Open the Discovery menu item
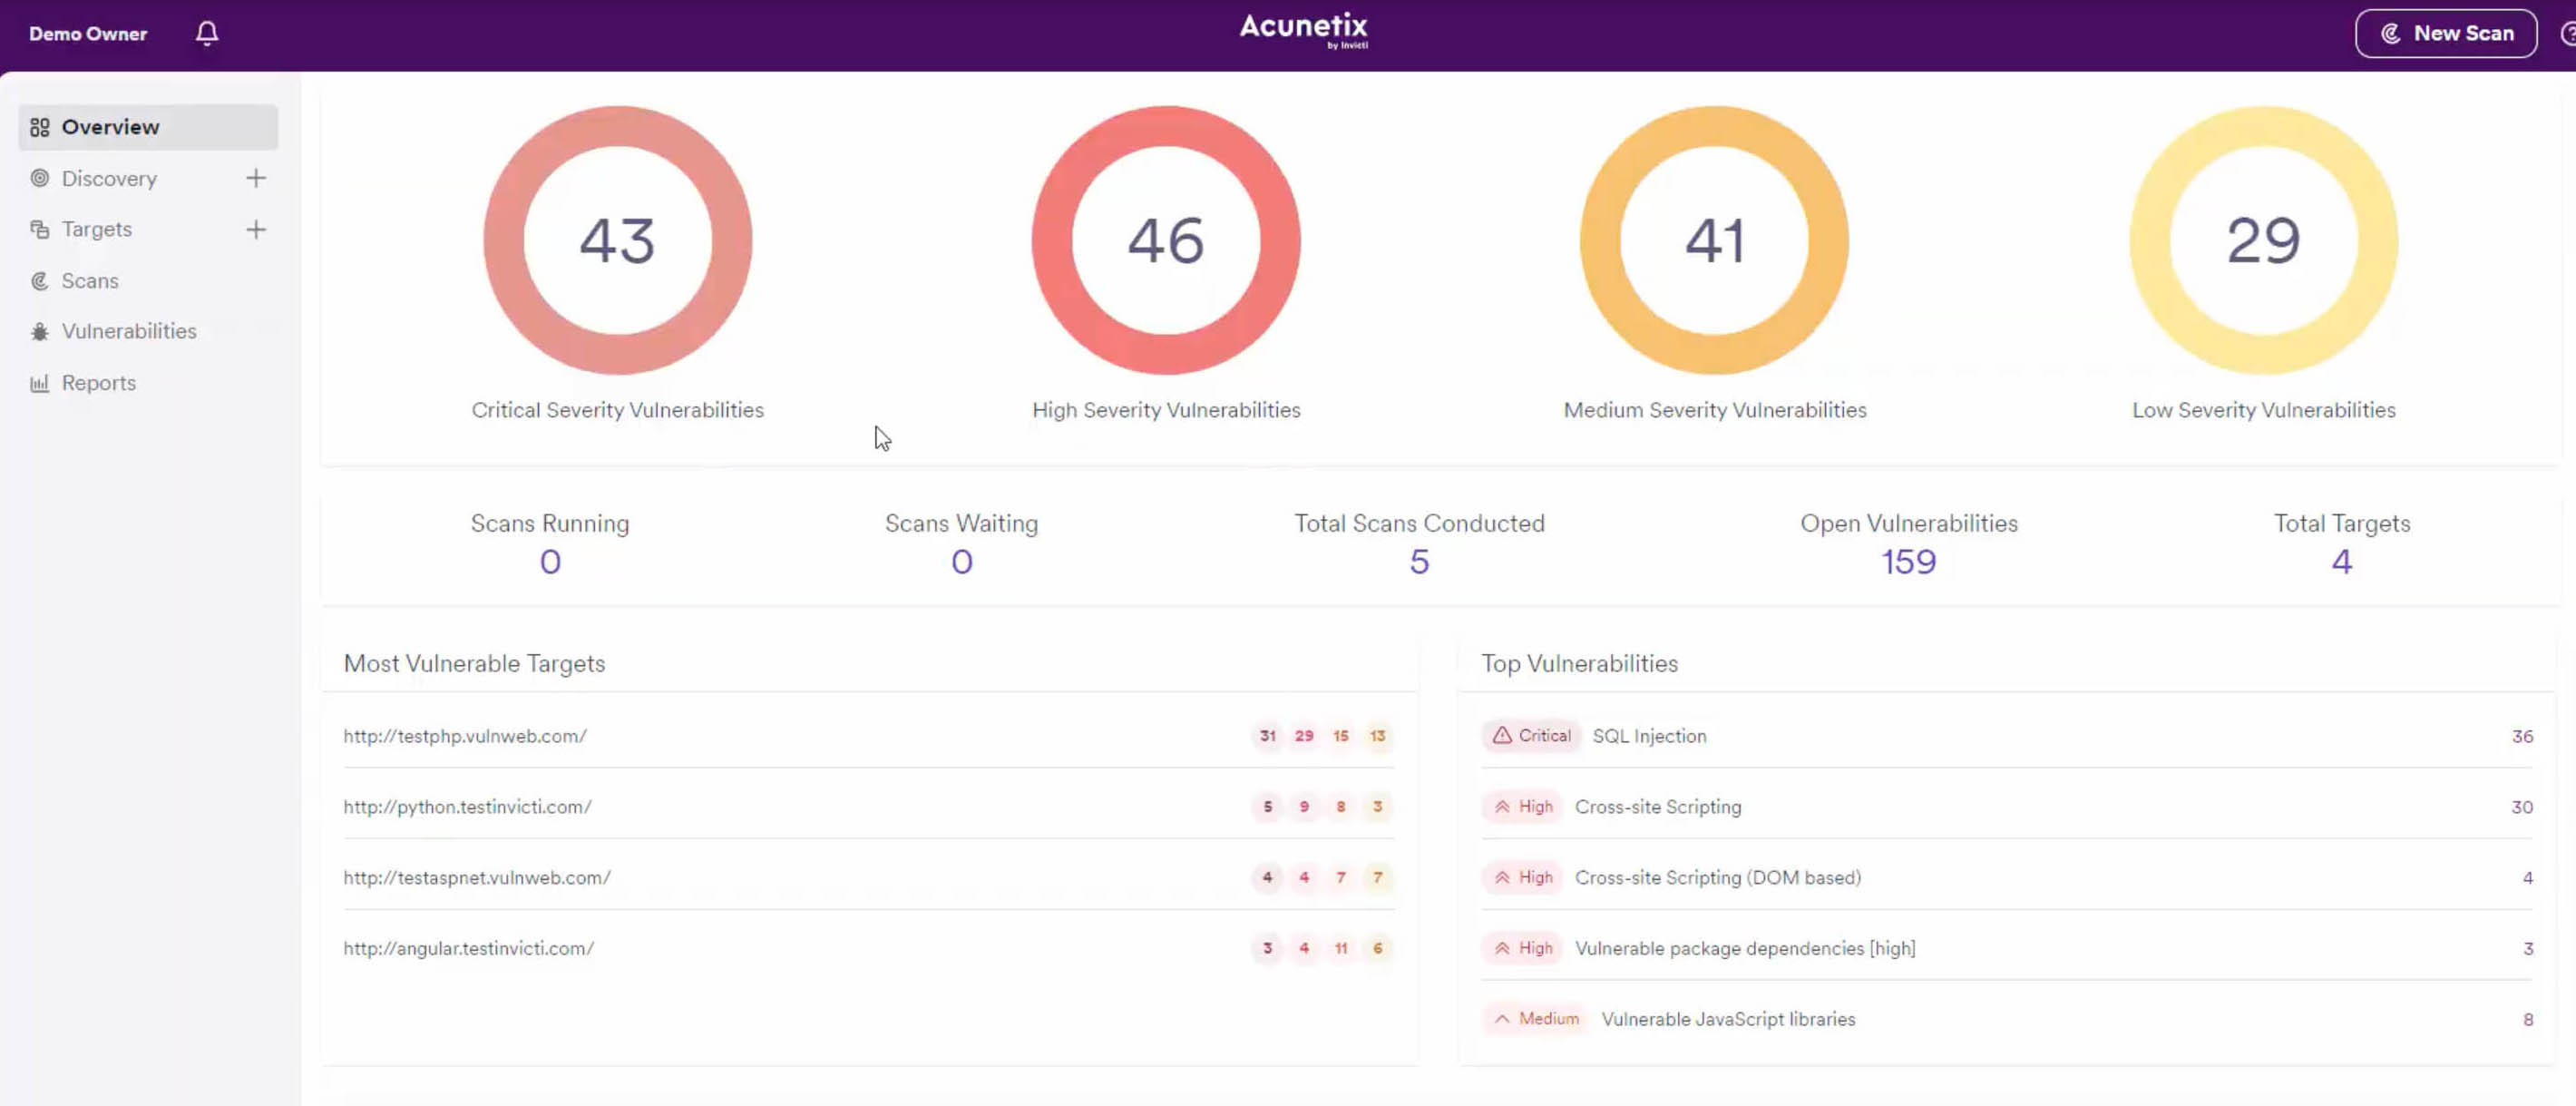Viewport: 2576px width, 1106px height. tap(109, 178)
